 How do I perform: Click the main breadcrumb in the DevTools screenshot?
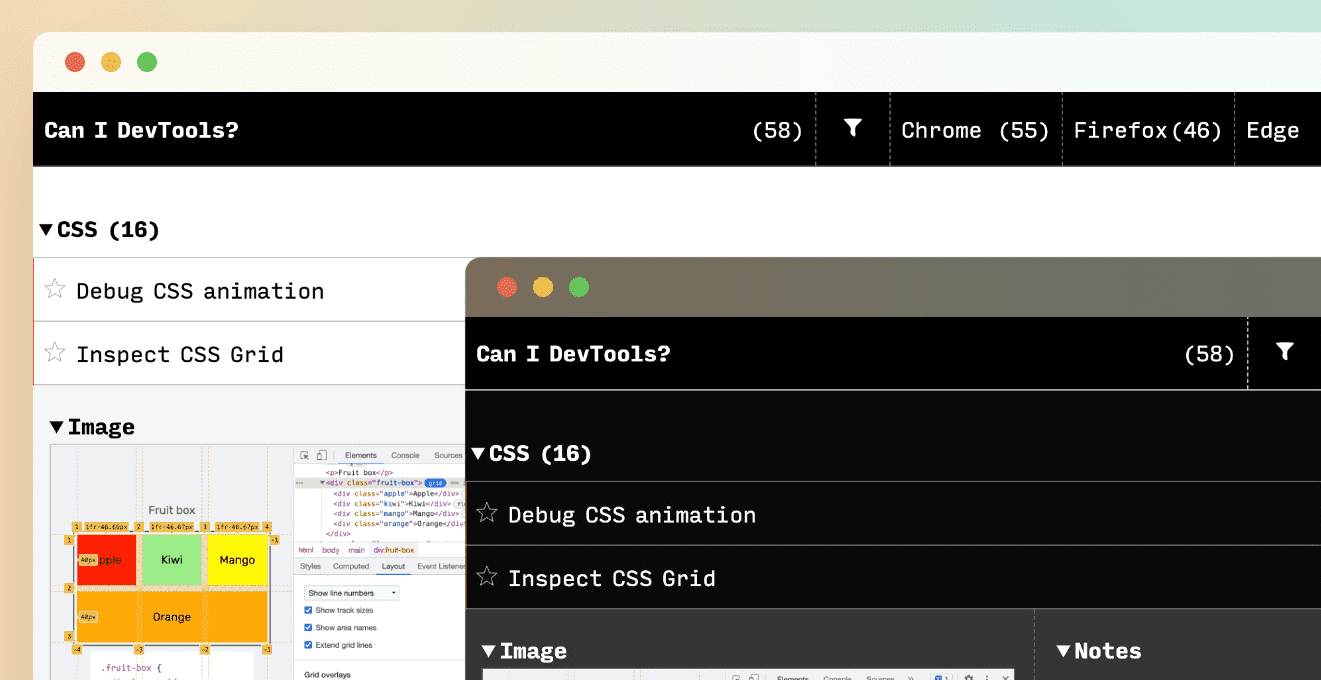point(357,550)
